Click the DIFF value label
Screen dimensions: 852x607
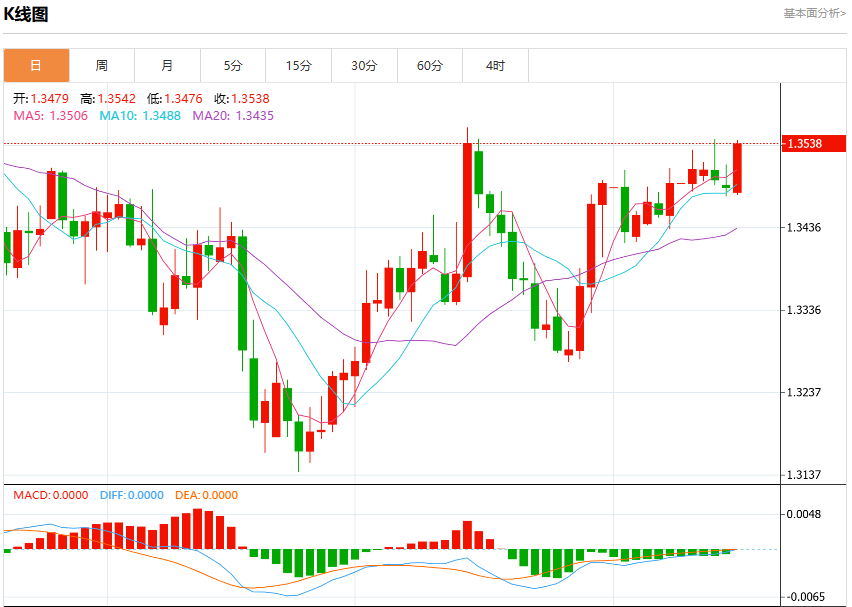131,495
